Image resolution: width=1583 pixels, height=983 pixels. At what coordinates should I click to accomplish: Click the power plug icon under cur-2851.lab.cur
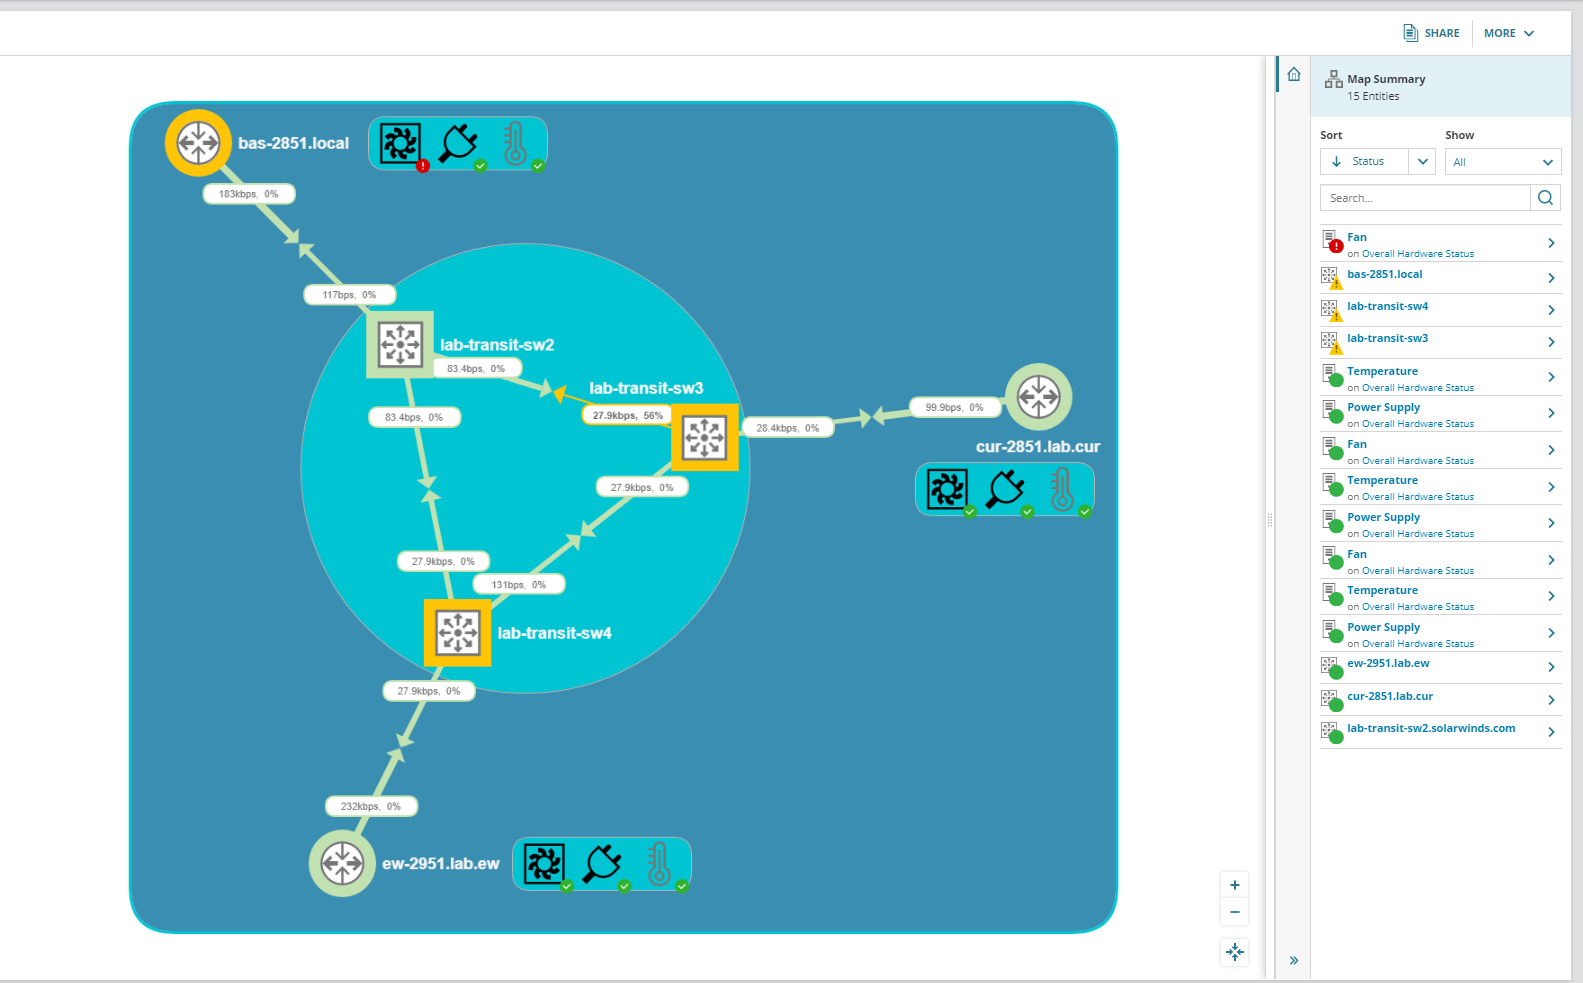(x=1006, y=490)
